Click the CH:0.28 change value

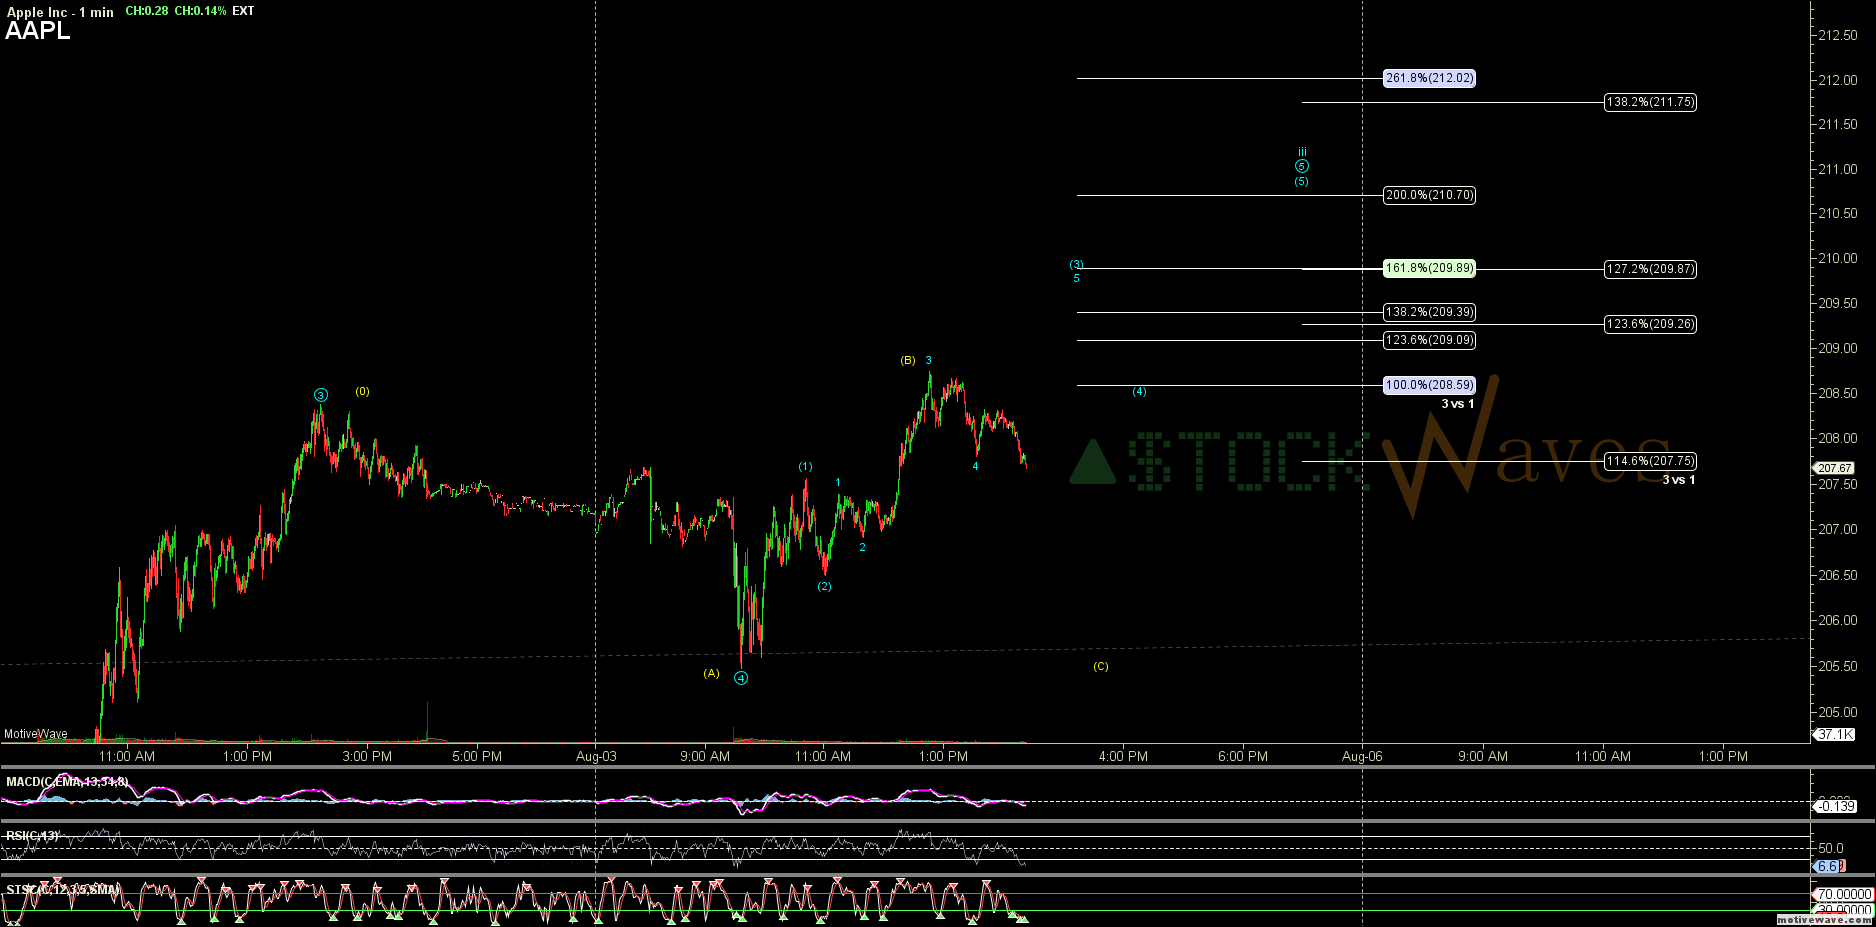click(146, 11)
